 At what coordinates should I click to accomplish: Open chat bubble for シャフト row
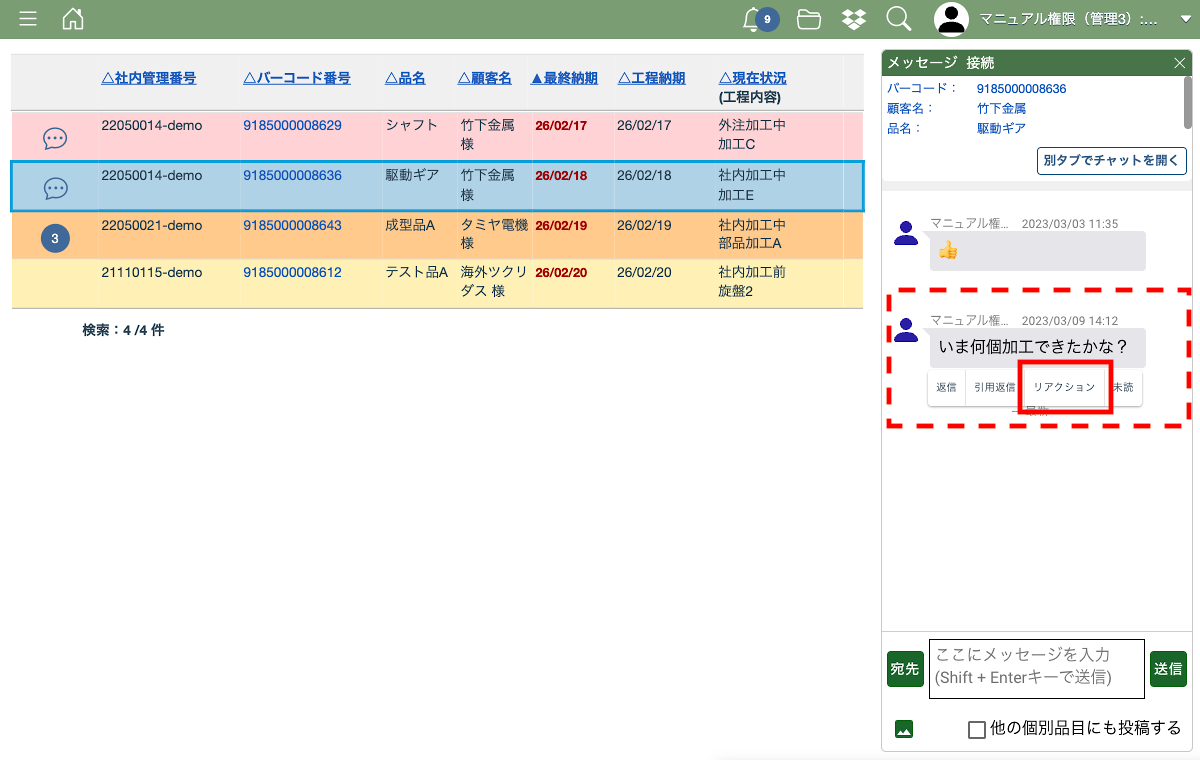pos(55,139)
